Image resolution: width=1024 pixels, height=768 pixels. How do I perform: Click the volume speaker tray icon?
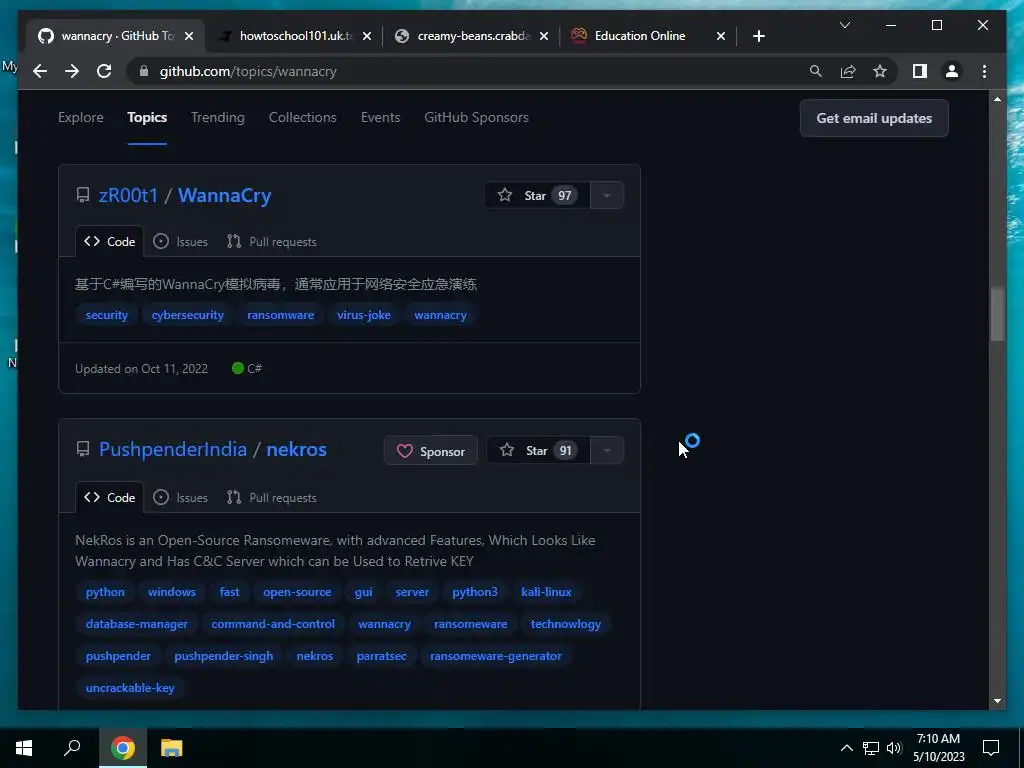click(x=894, y=748)
